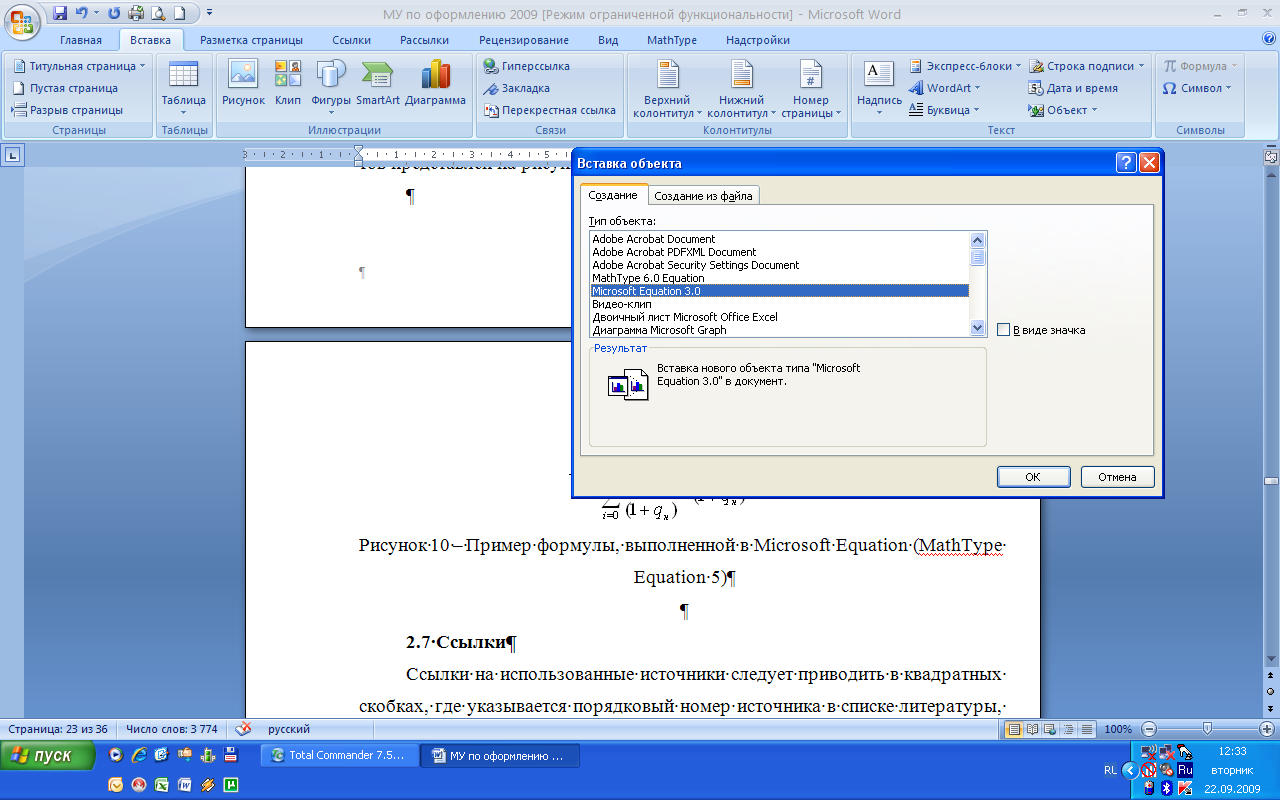Select MathType 6.0 Equation in list
The height and width of the screenshot is (800, 1280).
coord(779,278)
